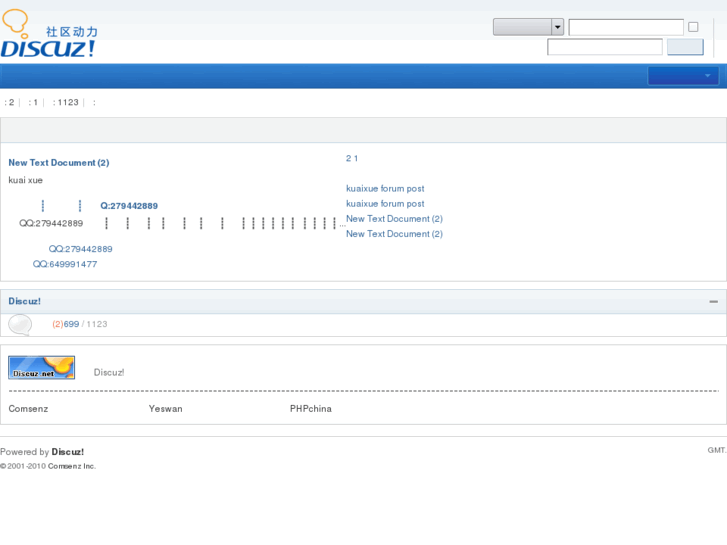Click the ':1123' statistic in the top bar

point(65,103)
